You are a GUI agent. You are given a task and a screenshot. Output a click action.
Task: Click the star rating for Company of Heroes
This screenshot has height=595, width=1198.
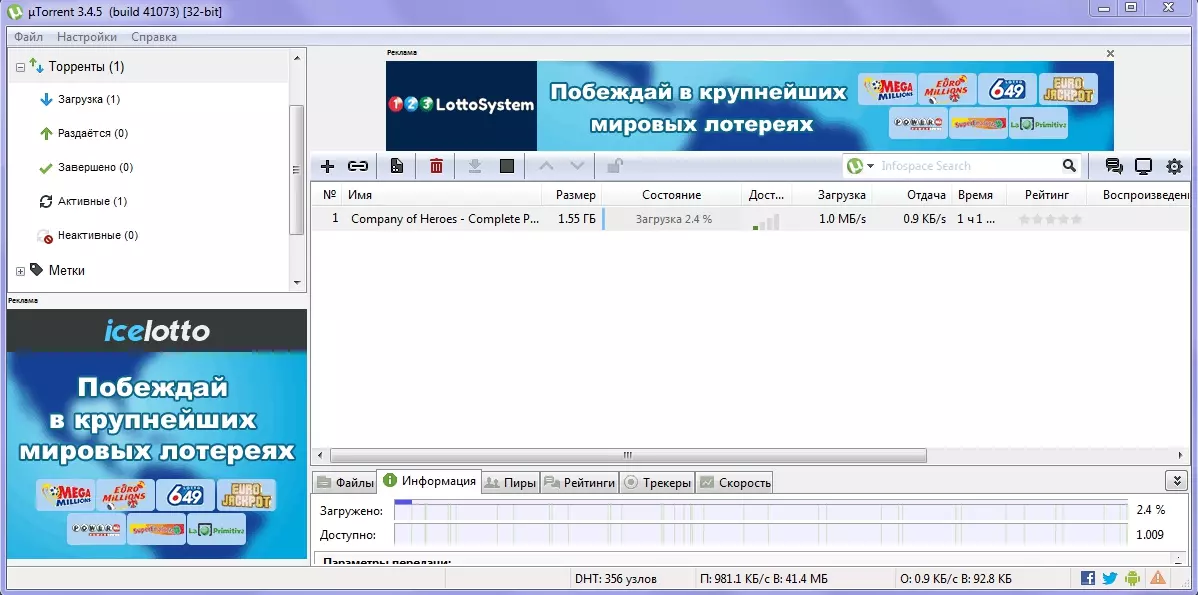[x=1051, y=219]
